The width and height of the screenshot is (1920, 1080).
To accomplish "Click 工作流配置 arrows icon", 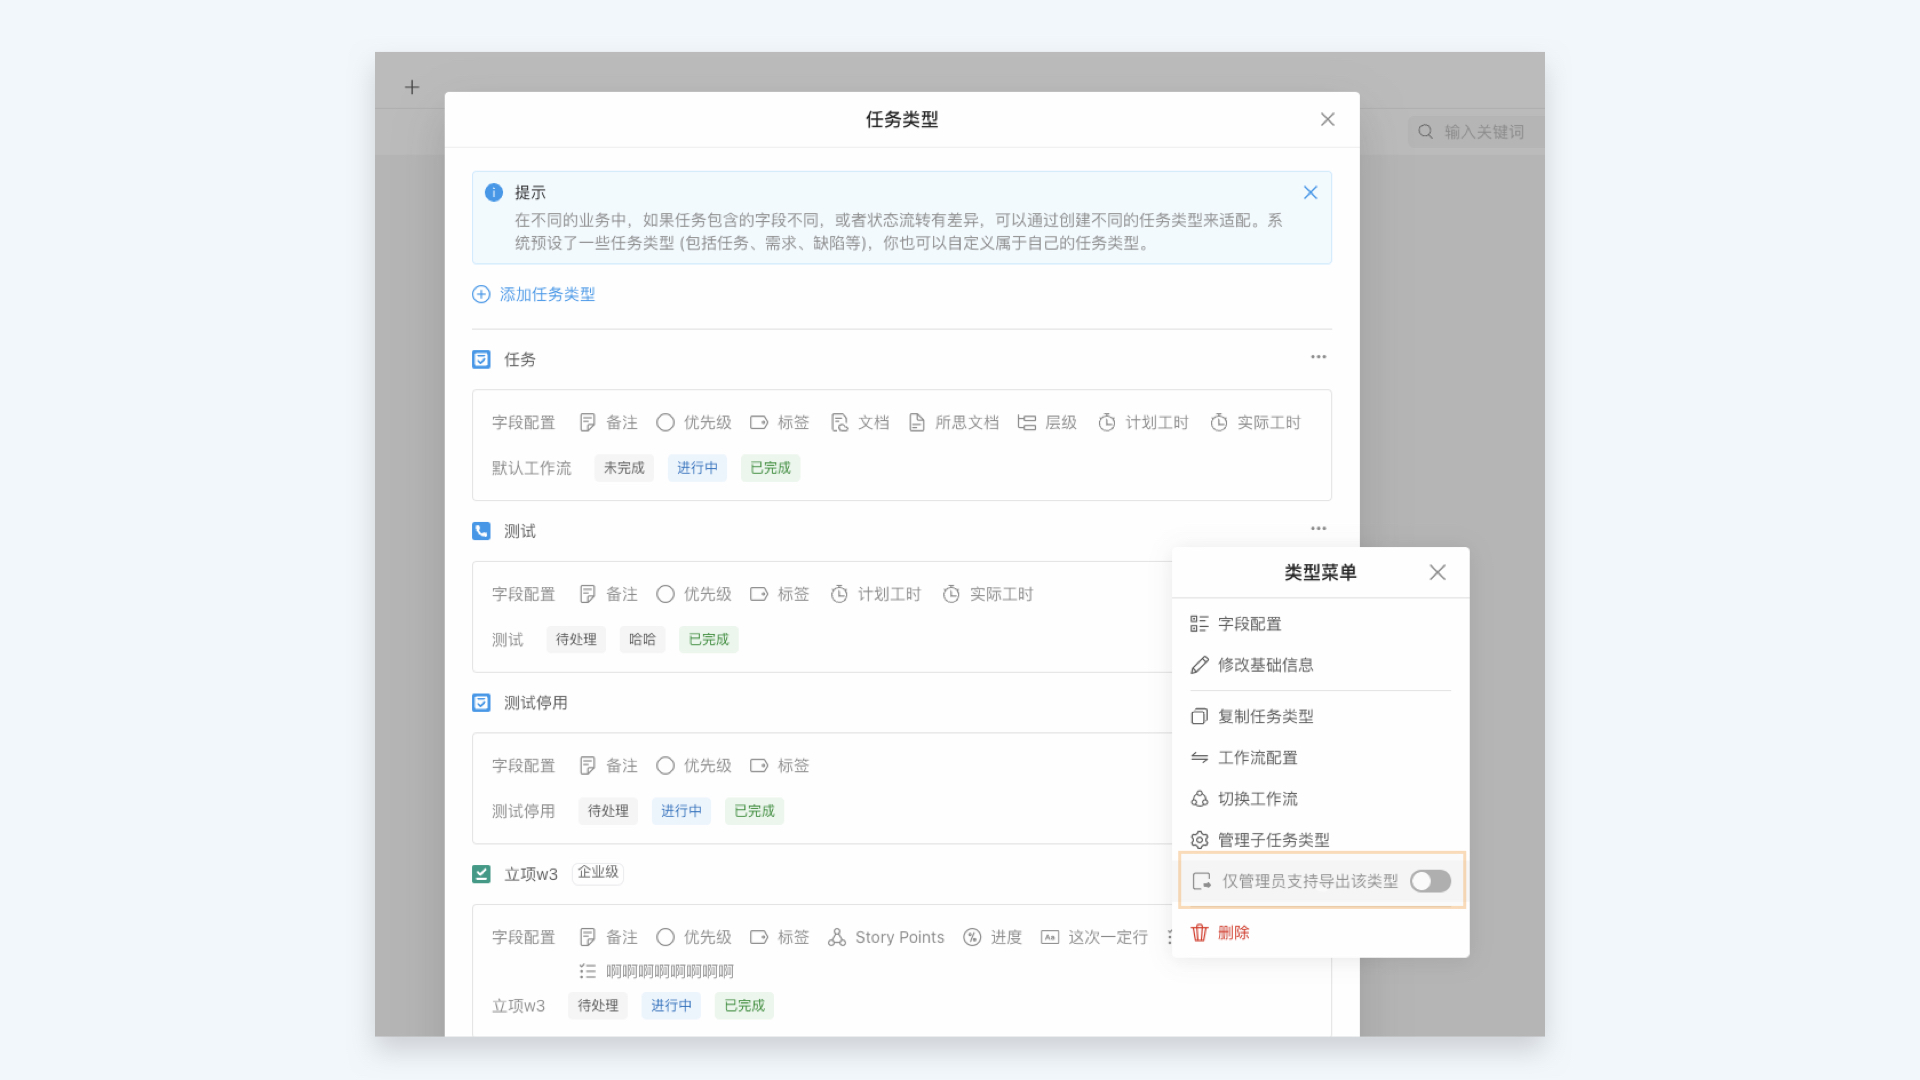I will 1199,758.
